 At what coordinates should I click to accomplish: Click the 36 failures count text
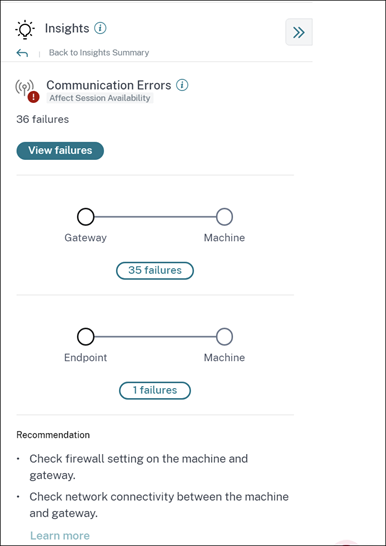(x=42, y=119)
